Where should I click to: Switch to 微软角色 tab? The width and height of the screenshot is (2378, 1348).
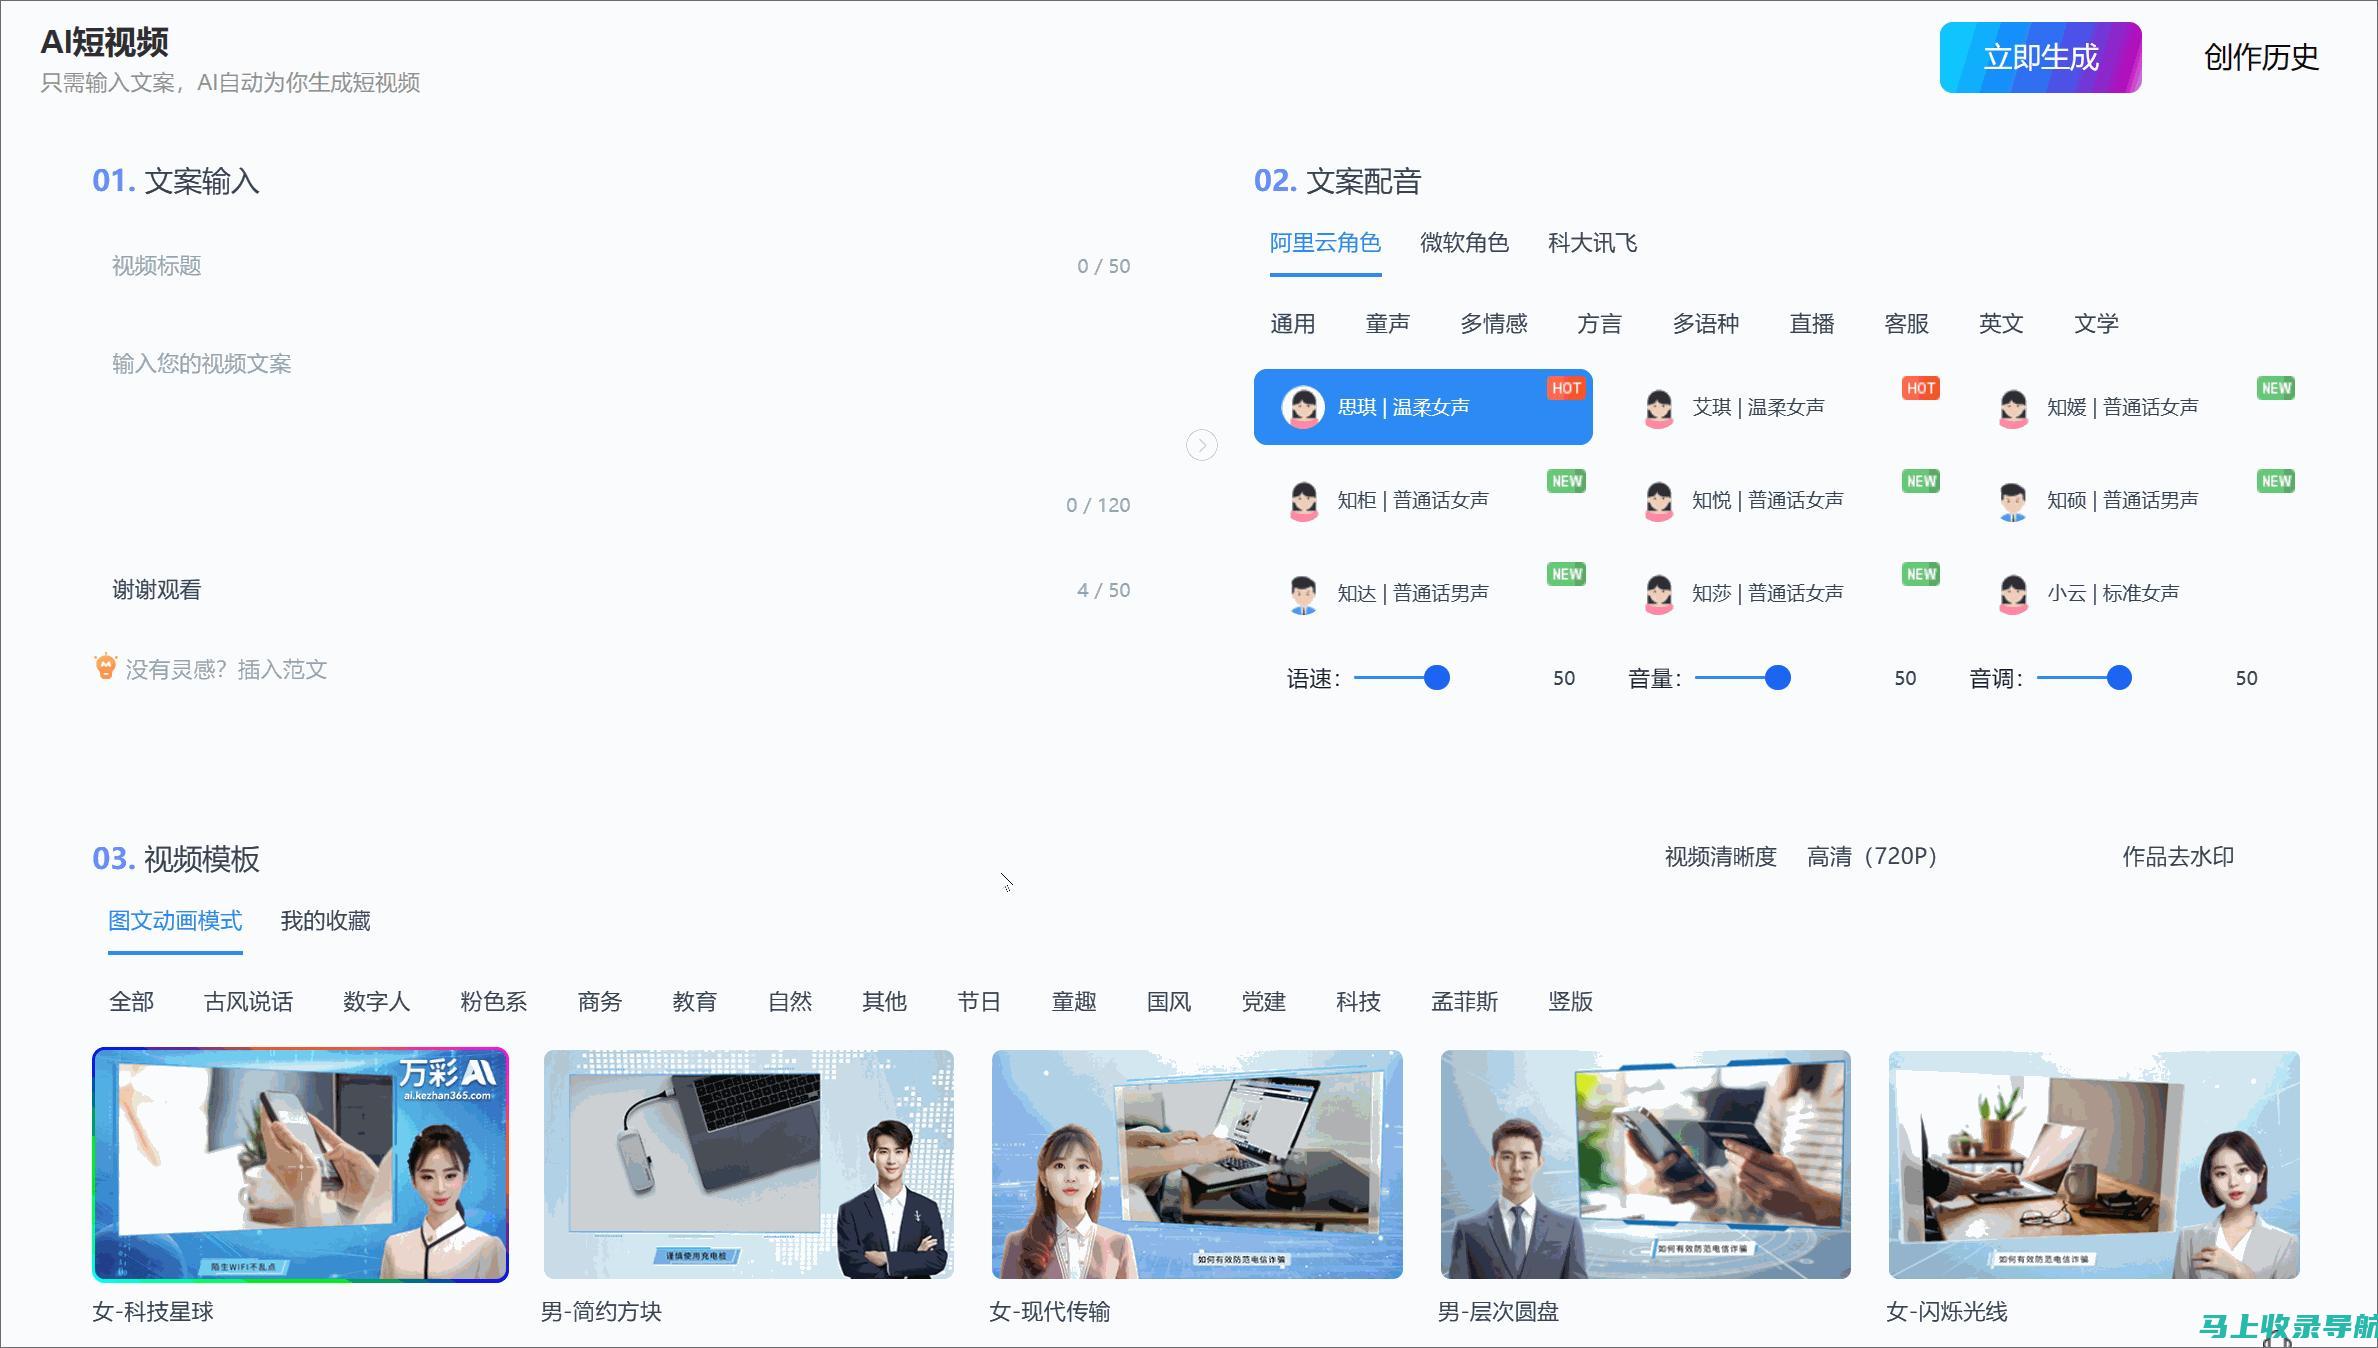[1464, 243]
